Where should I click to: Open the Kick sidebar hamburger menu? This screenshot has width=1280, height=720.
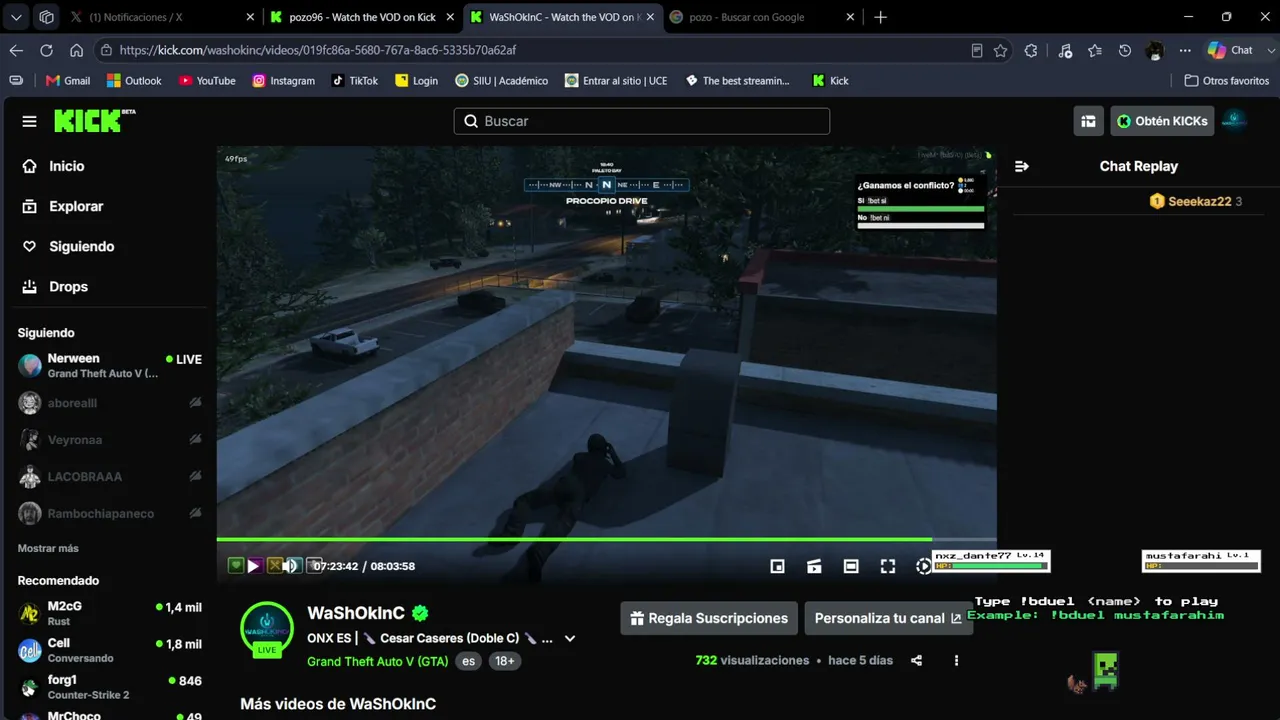[x=29, y=121]
